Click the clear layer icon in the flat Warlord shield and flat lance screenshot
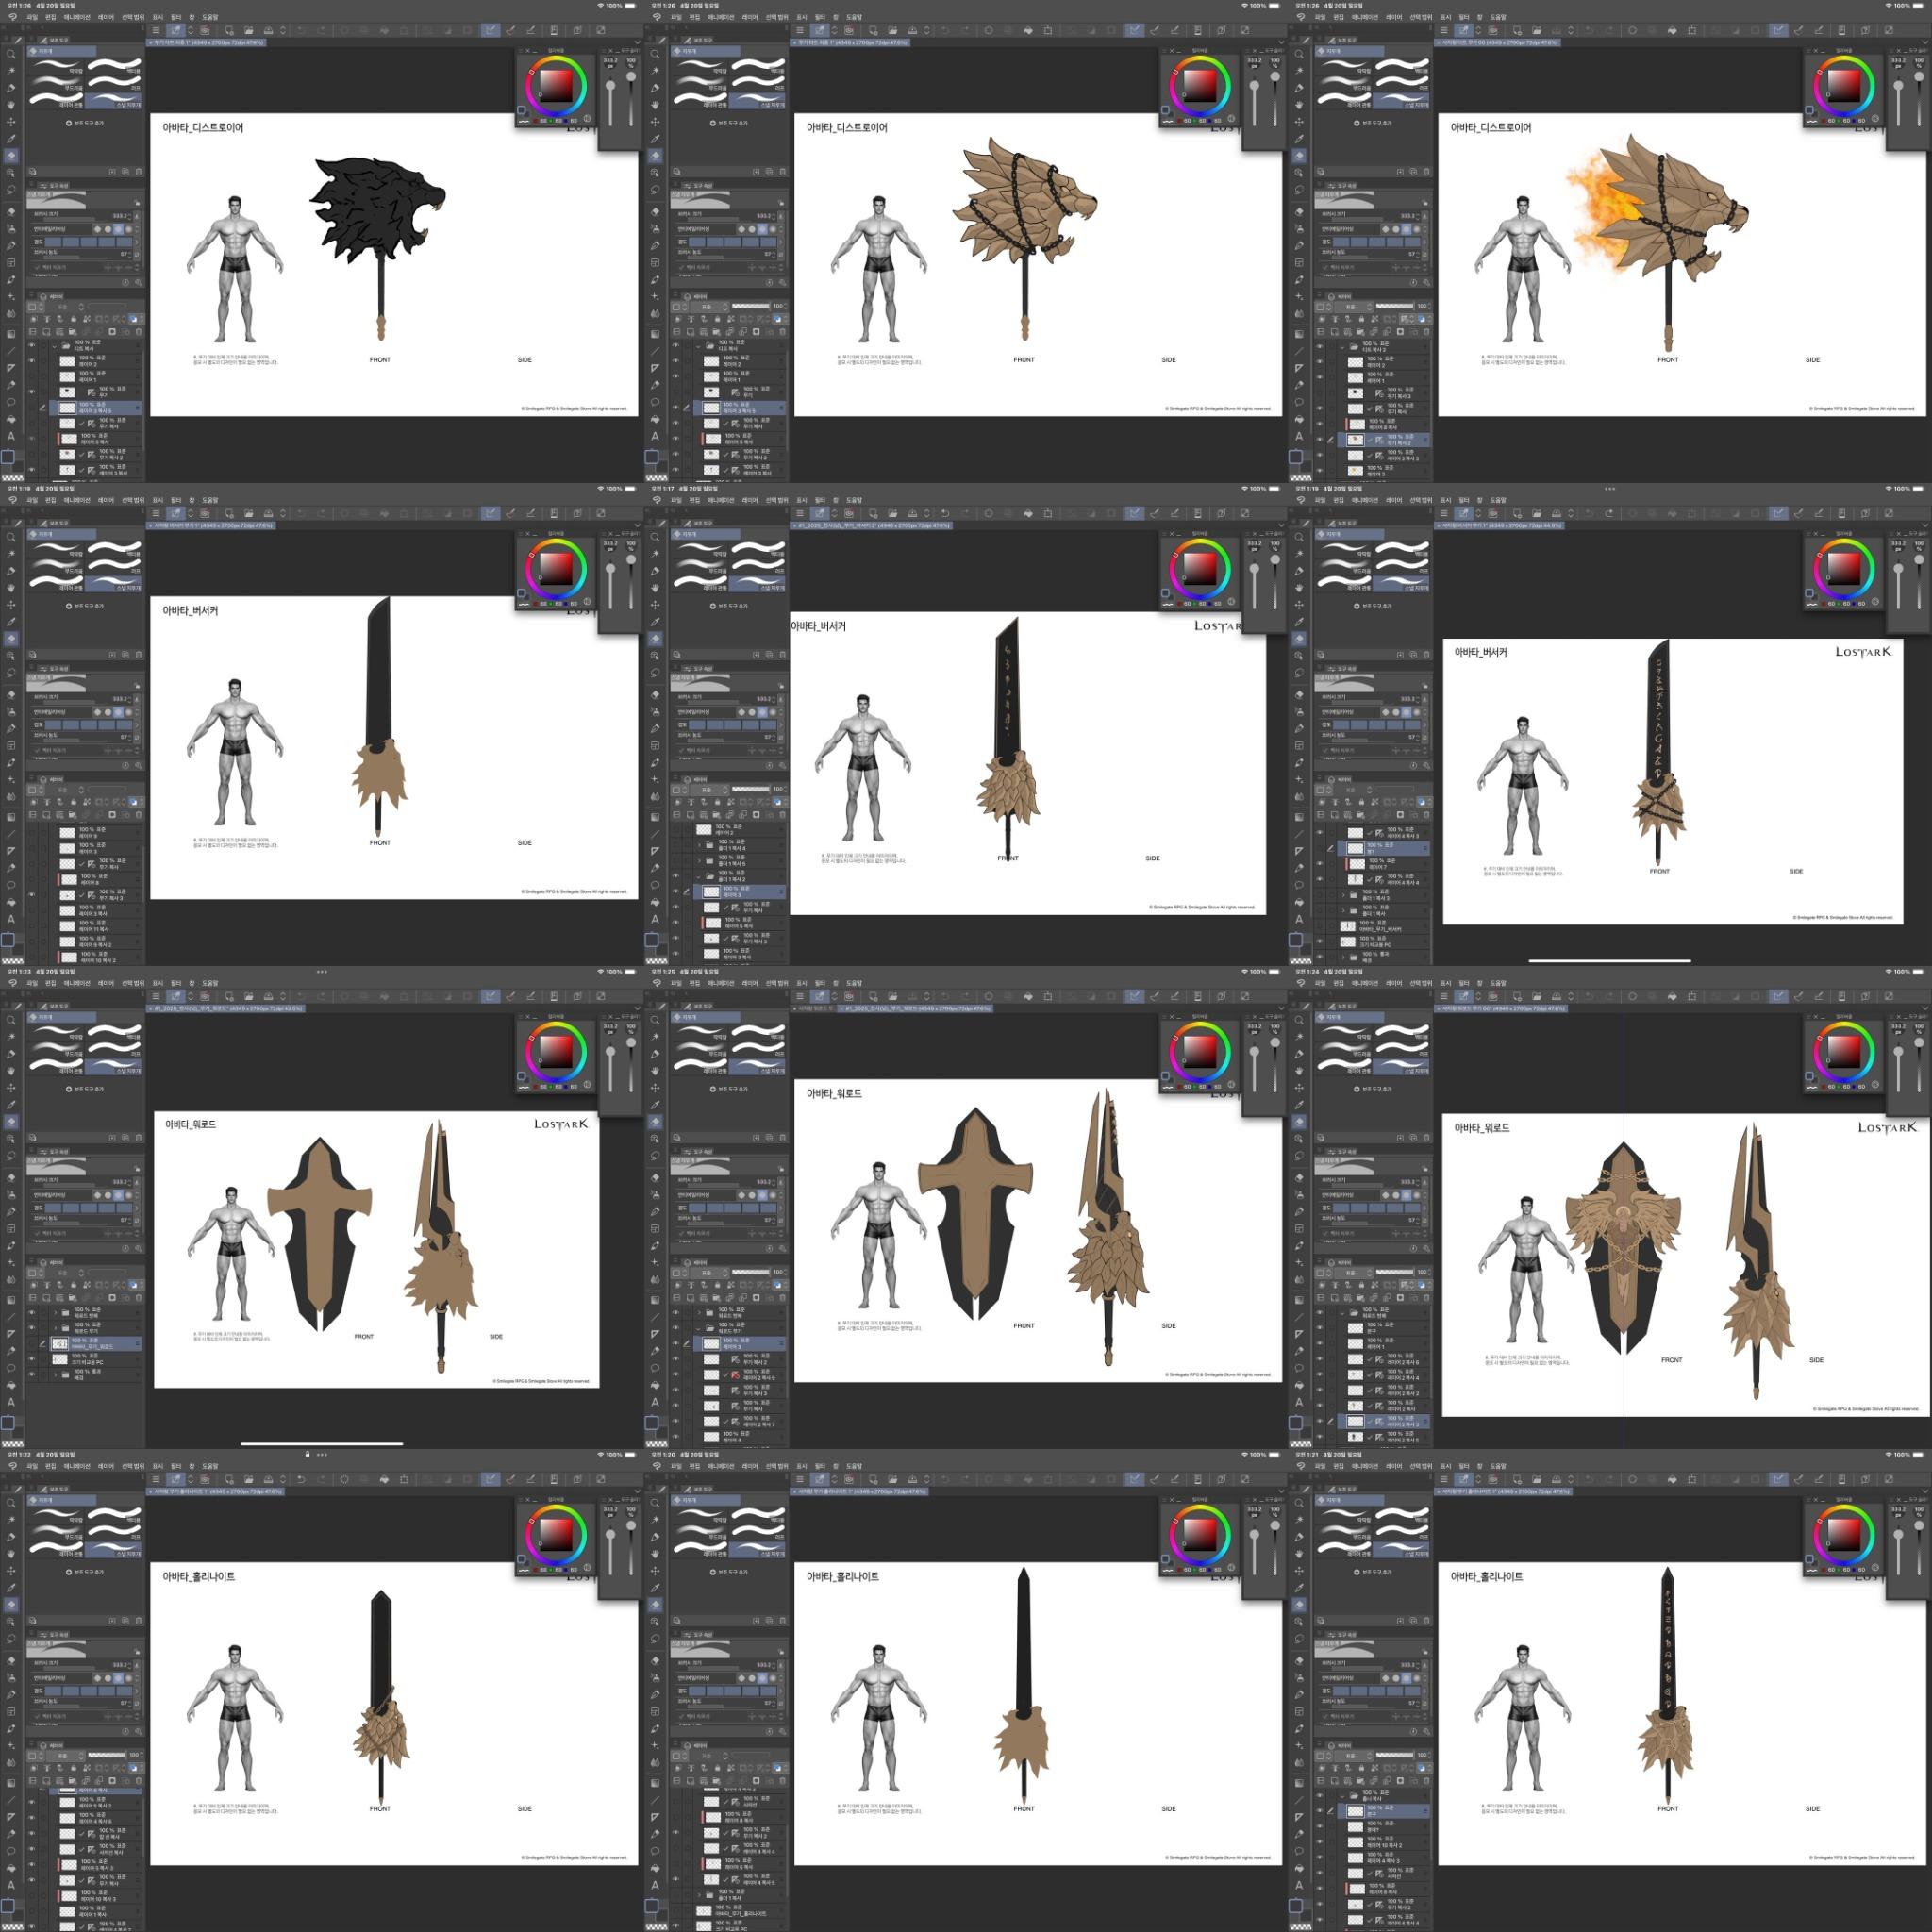Viewport: 1932px width, 1932px height. click(x=344, y=996)
